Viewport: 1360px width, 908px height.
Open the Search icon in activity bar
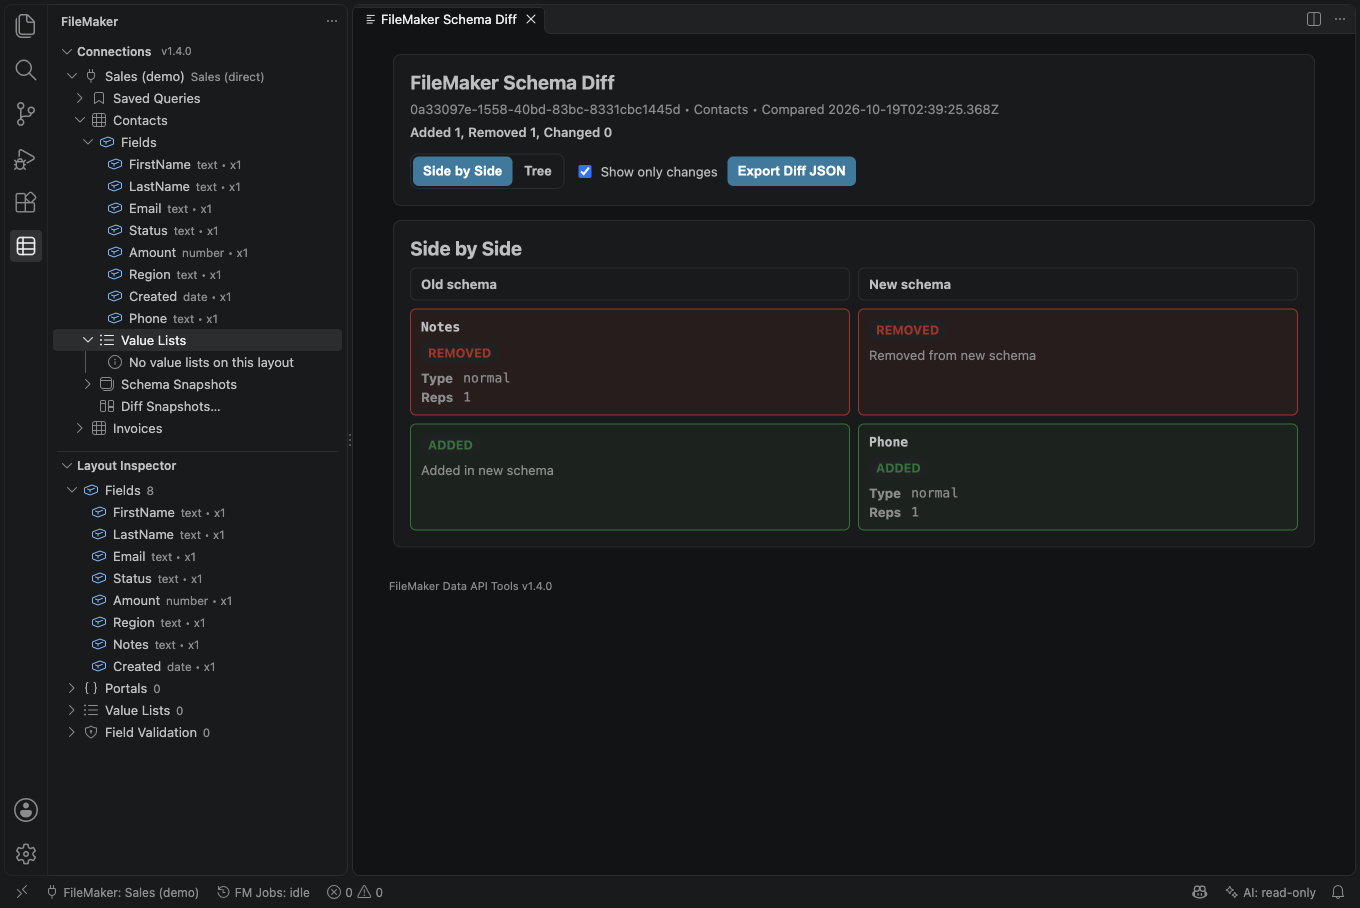pos(26,70)
